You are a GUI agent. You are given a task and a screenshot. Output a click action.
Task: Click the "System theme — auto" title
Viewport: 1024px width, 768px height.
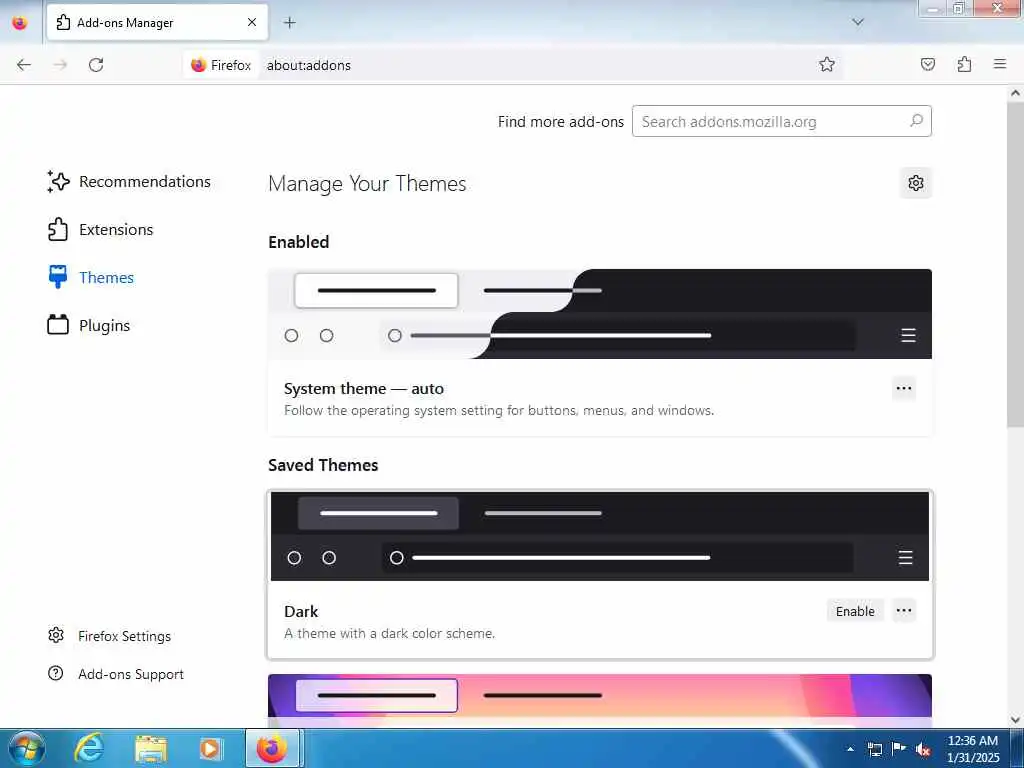tap(364, 389)
